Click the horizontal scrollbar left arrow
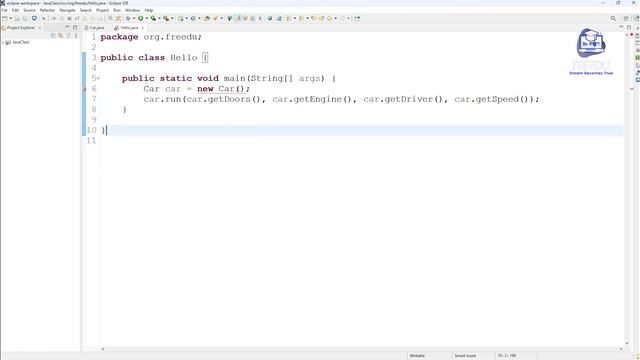This screenshot has width=640, height=360. [102, 349]
